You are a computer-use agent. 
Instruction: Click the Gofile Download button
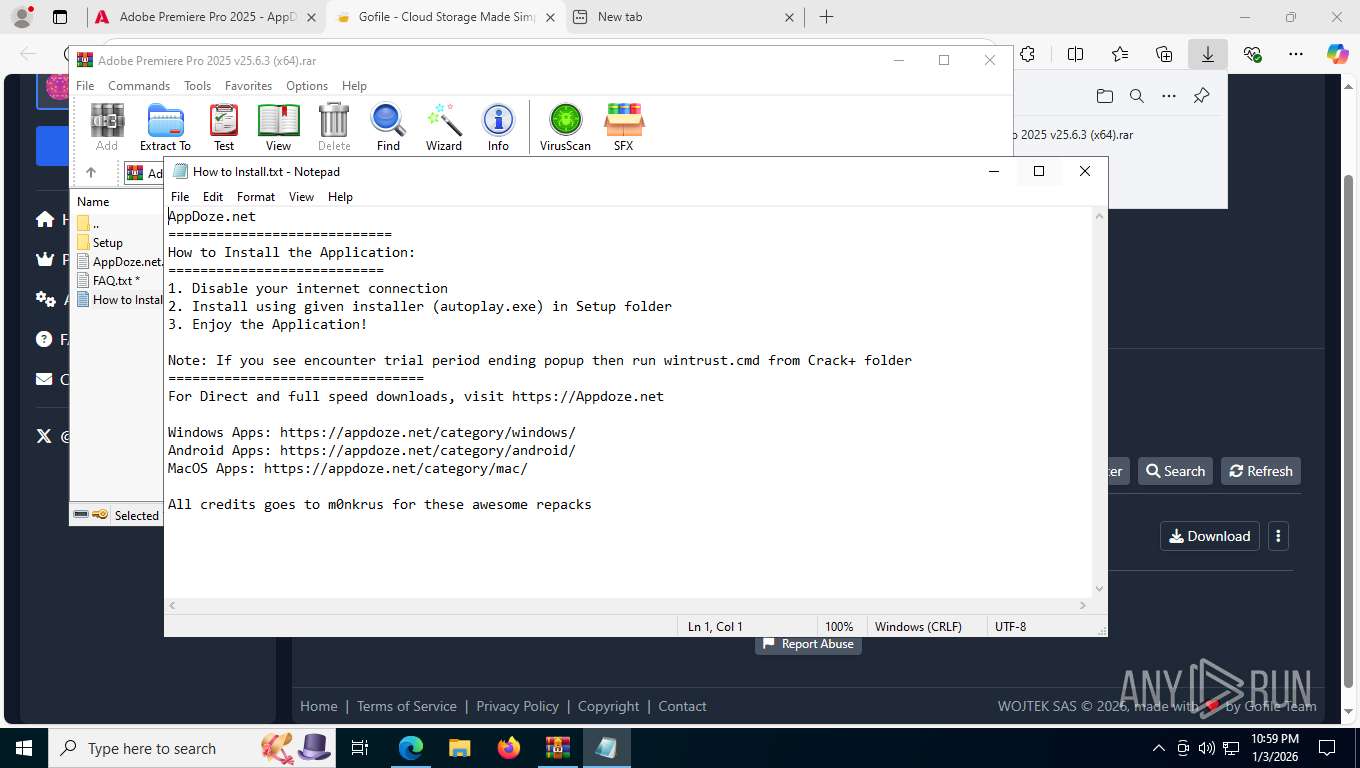coord(1210,536)
